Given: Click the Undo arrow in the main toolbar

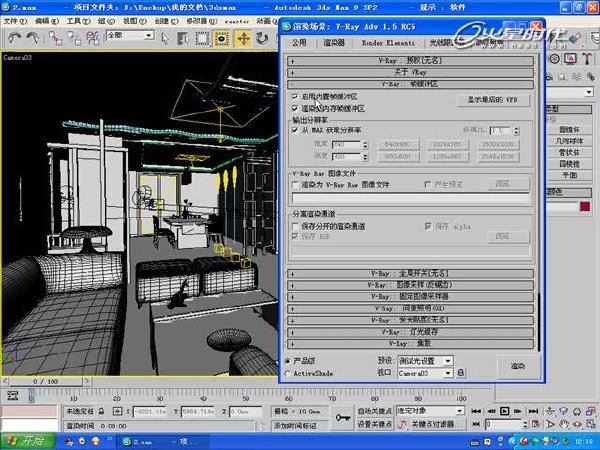Looking at the screenshot, I should click(x=15, y=38).
